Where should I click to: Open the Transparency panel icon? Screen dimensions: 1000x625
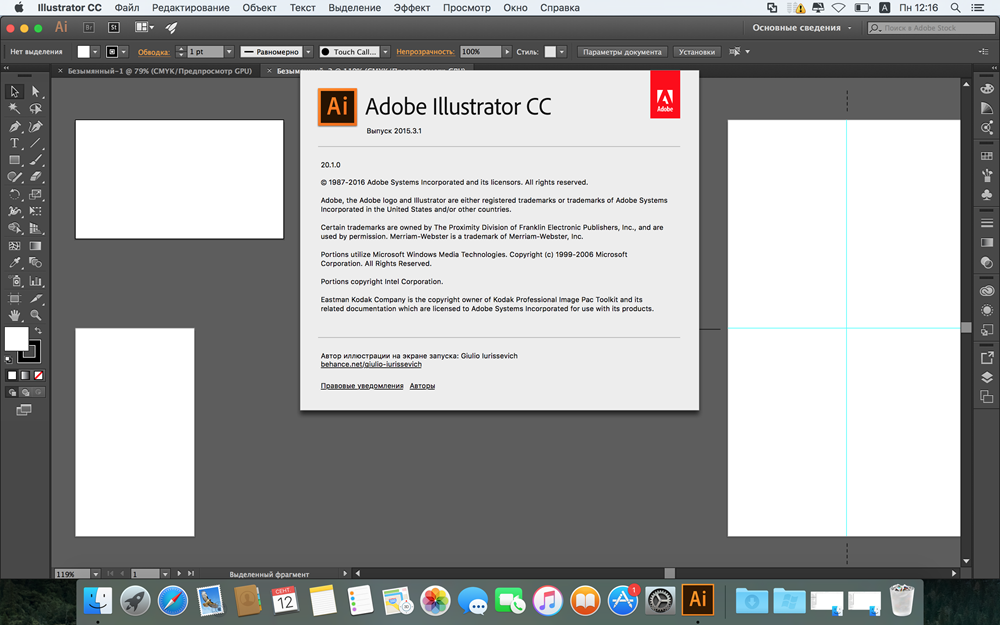click(x=987, y=262)
